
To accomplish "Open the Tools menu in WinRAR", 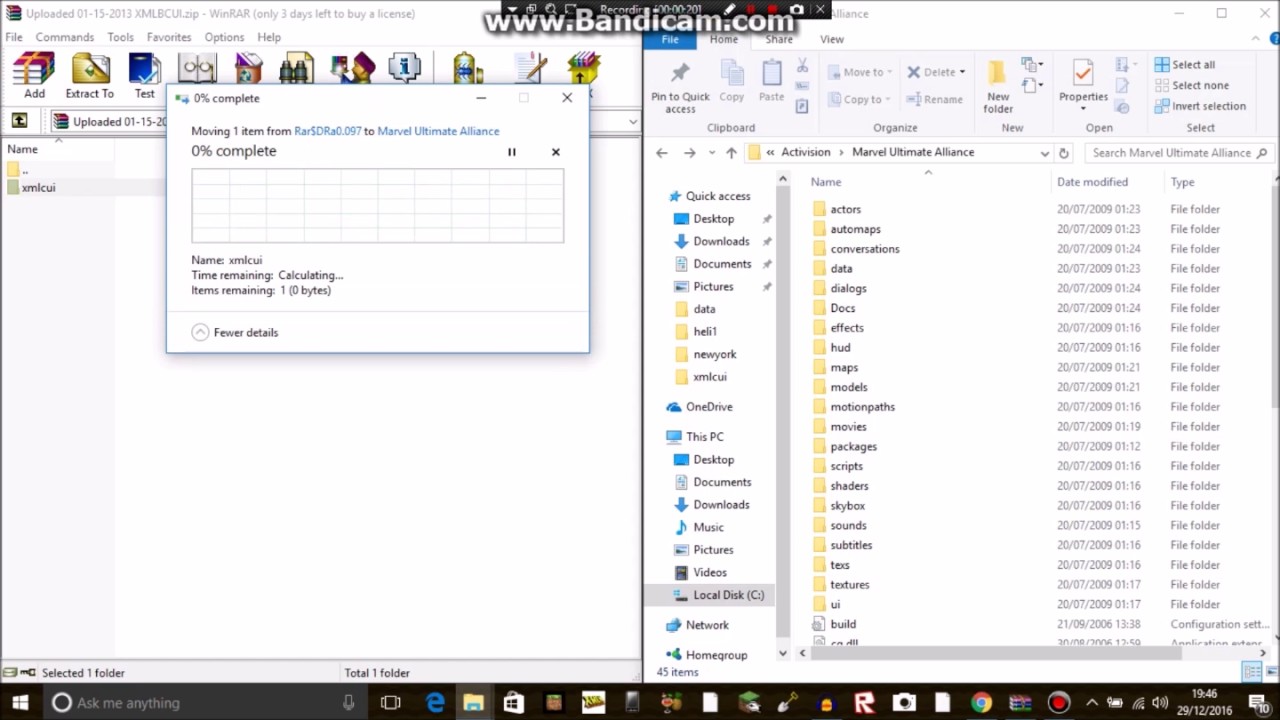I will (120, 37).
